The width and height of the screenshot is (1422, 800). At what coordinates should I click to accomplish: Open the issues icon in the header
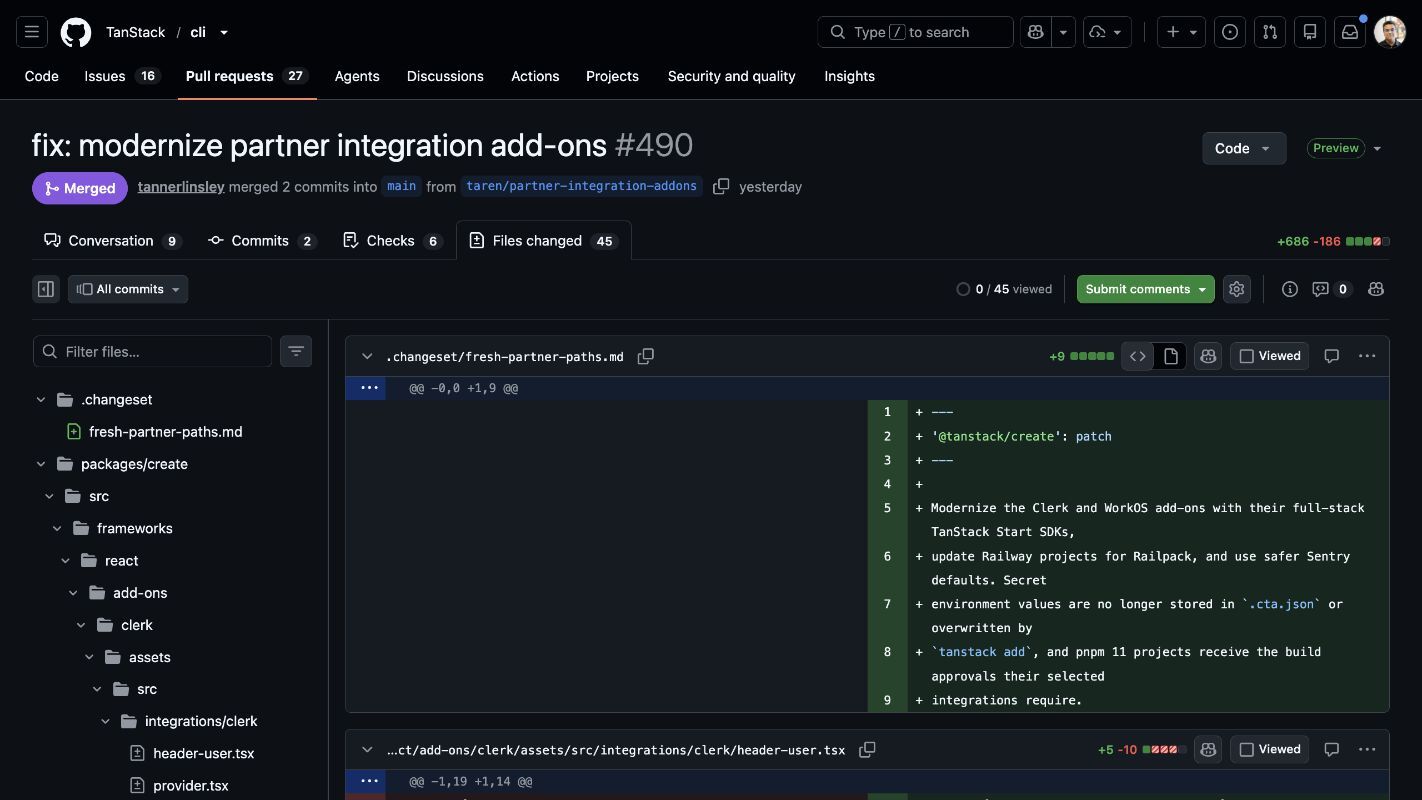point(1230,32)
